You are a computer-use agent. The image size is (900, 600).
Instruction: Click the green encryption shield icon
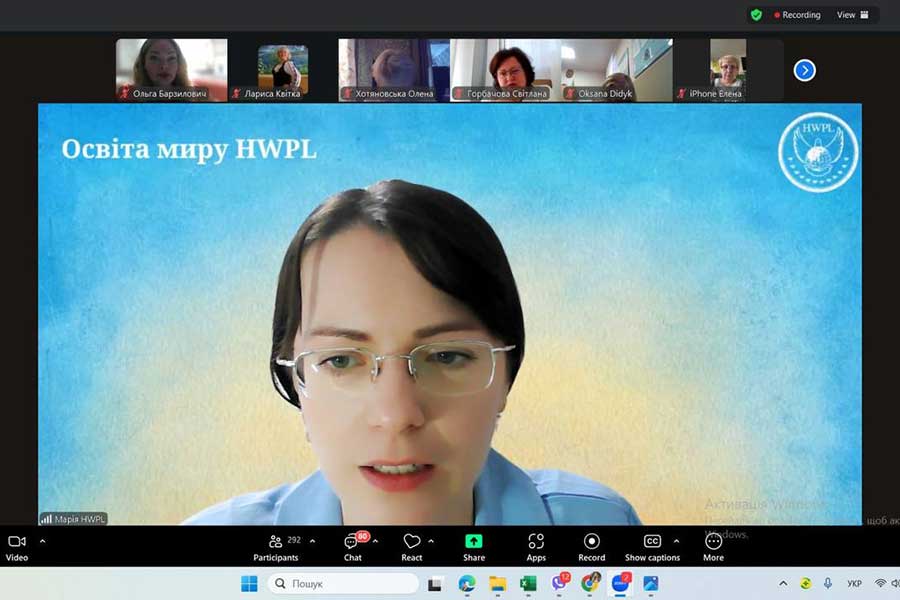tap(757, 15)
